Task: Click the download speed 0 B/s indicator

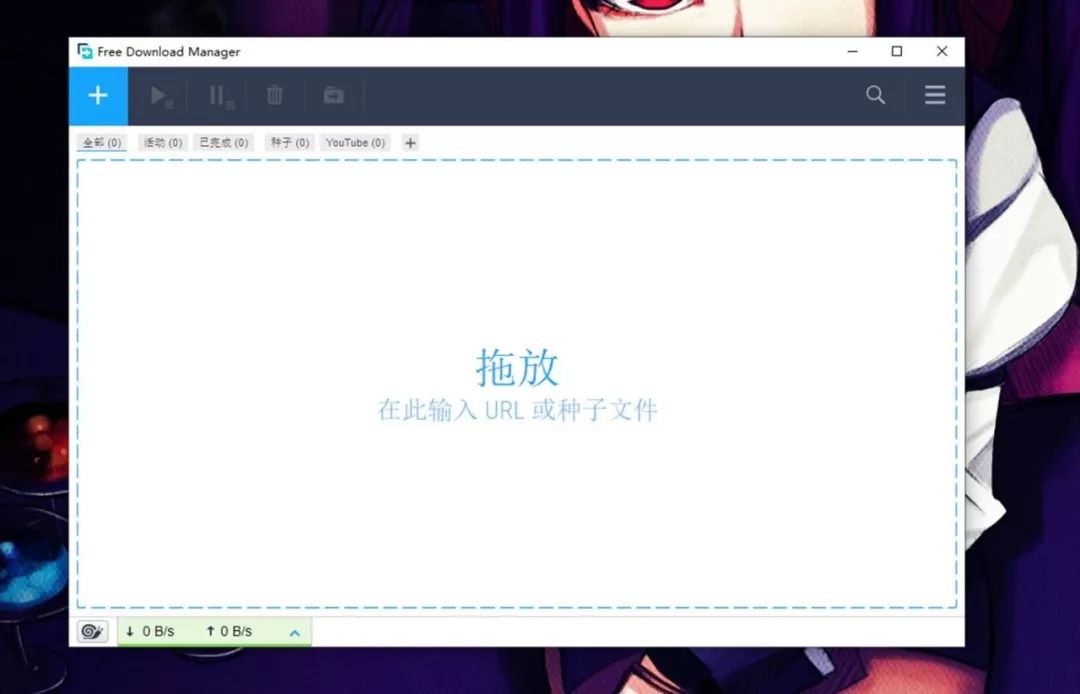Action: click(151, 632)
